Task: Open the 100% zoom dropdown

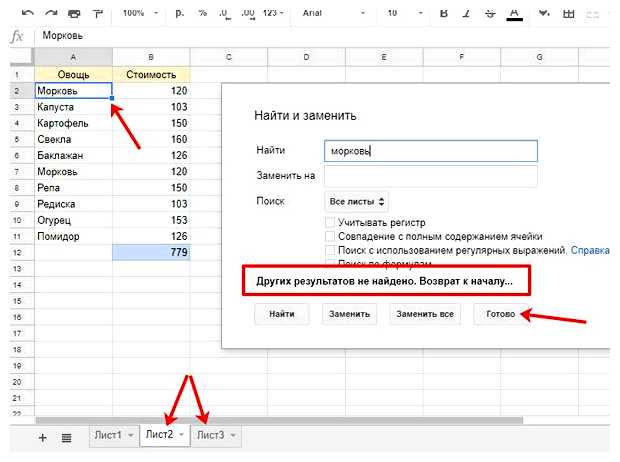Action: (140, 13)
